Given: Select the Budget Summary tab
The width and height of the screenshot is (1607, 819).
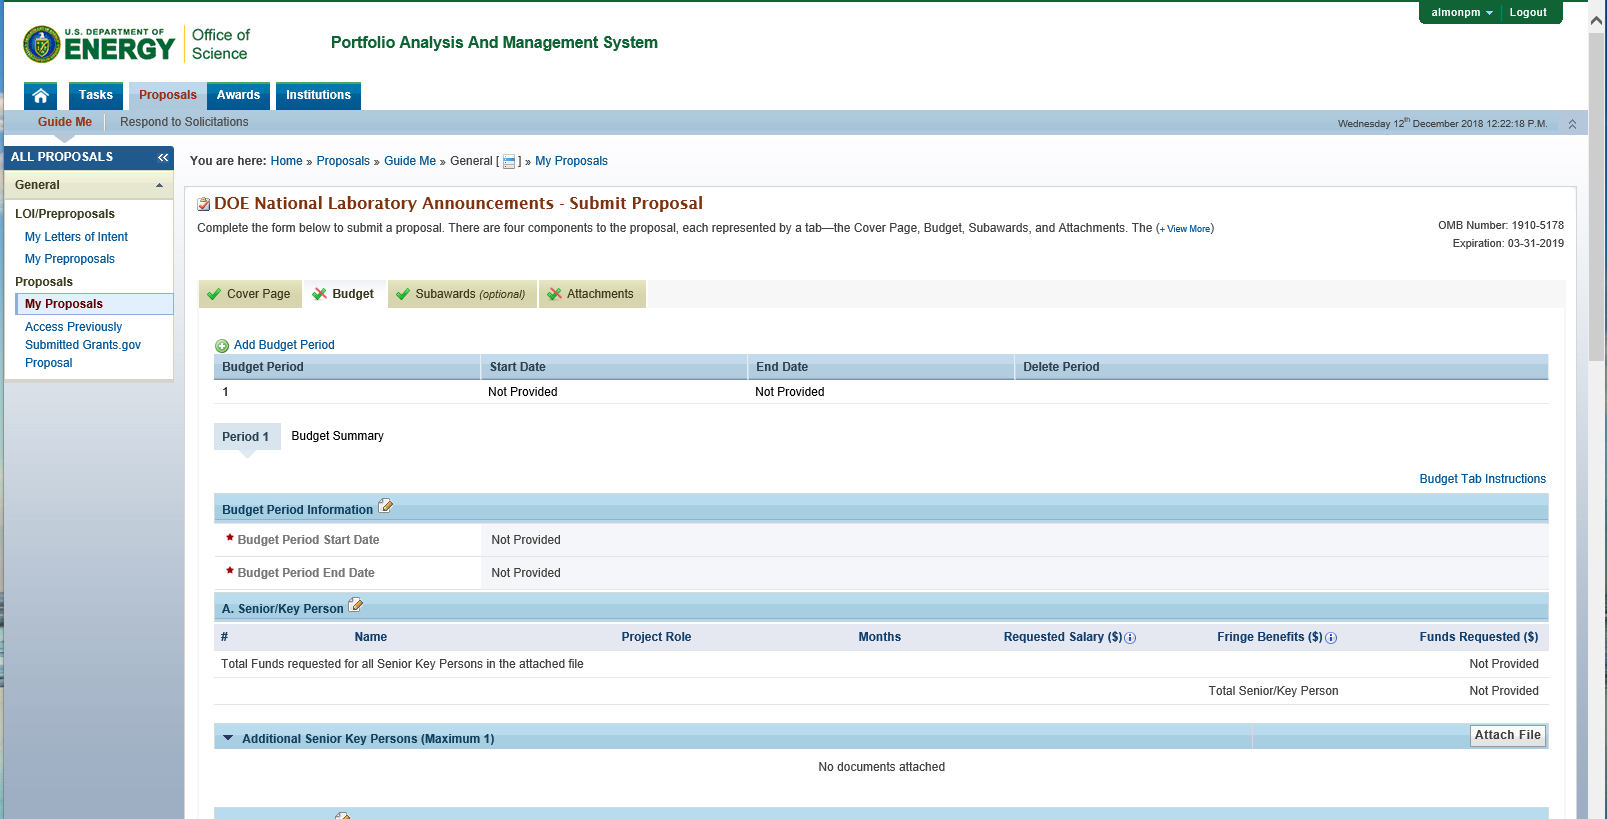Looking at the screenshot, I should tap(338, 436).
